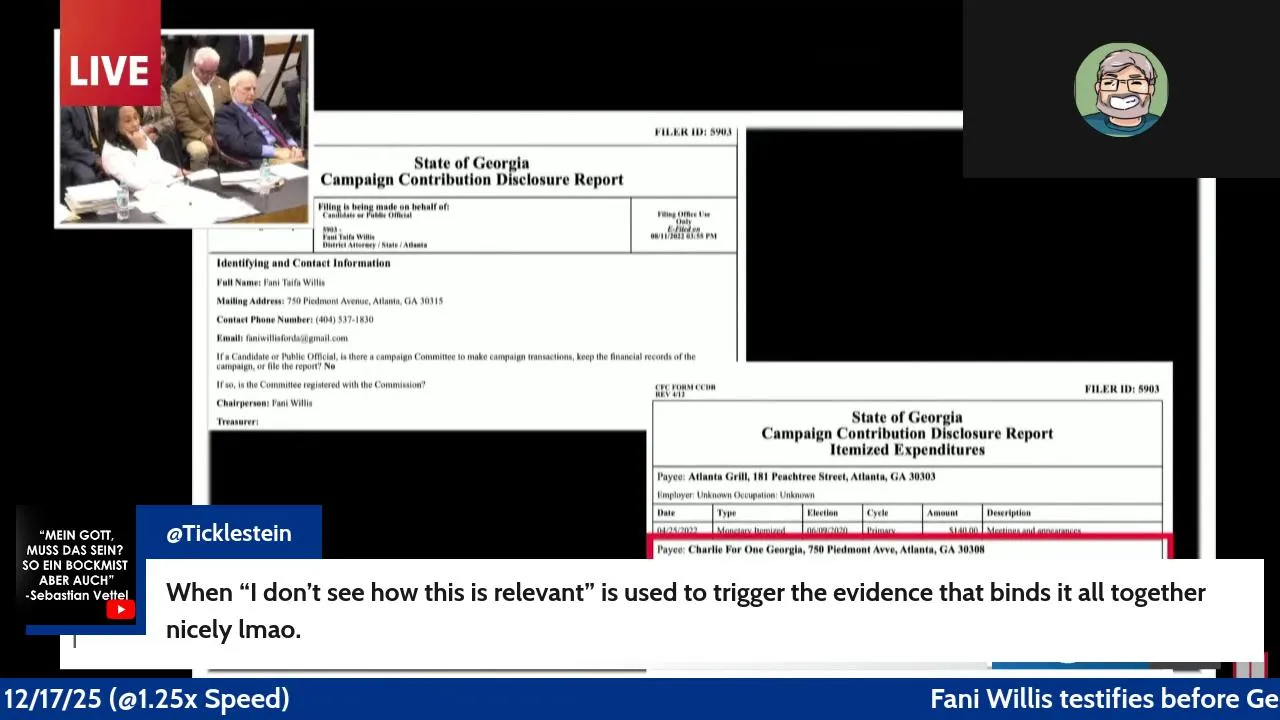The height and width of the screenshot is (720, 1280).
Task: Click the "Employer: Unknown Occupation: Unknown" line
Action: tap(735, 495)
